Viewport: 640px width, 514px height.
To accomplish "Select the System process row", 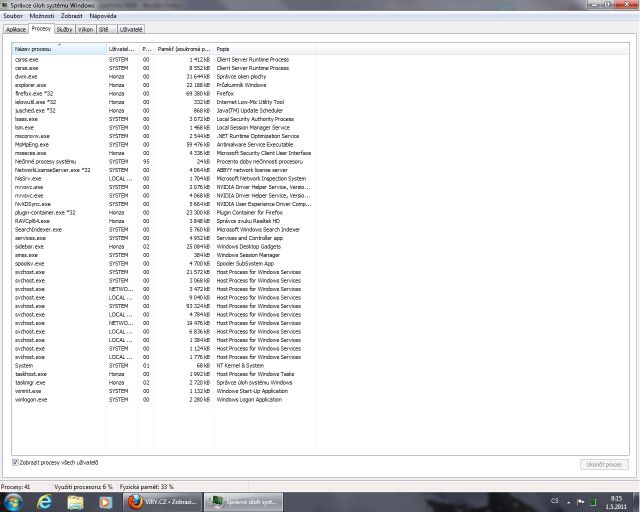I will click(x=163, y=366).
